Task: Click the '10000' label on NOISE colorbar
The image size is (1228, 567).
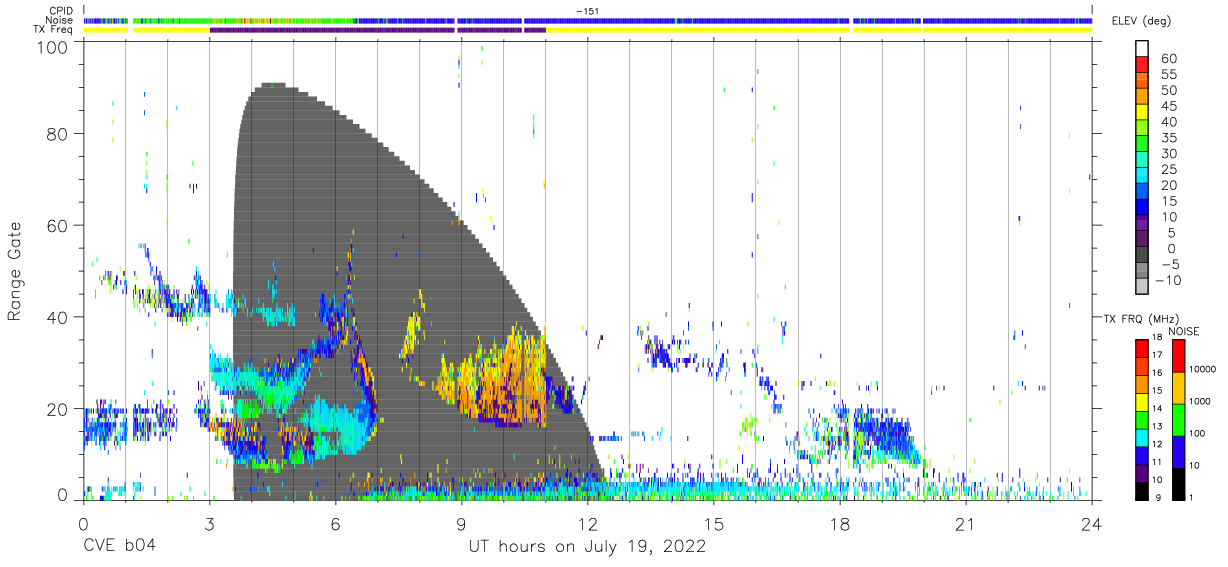Action: [1203, 370]
